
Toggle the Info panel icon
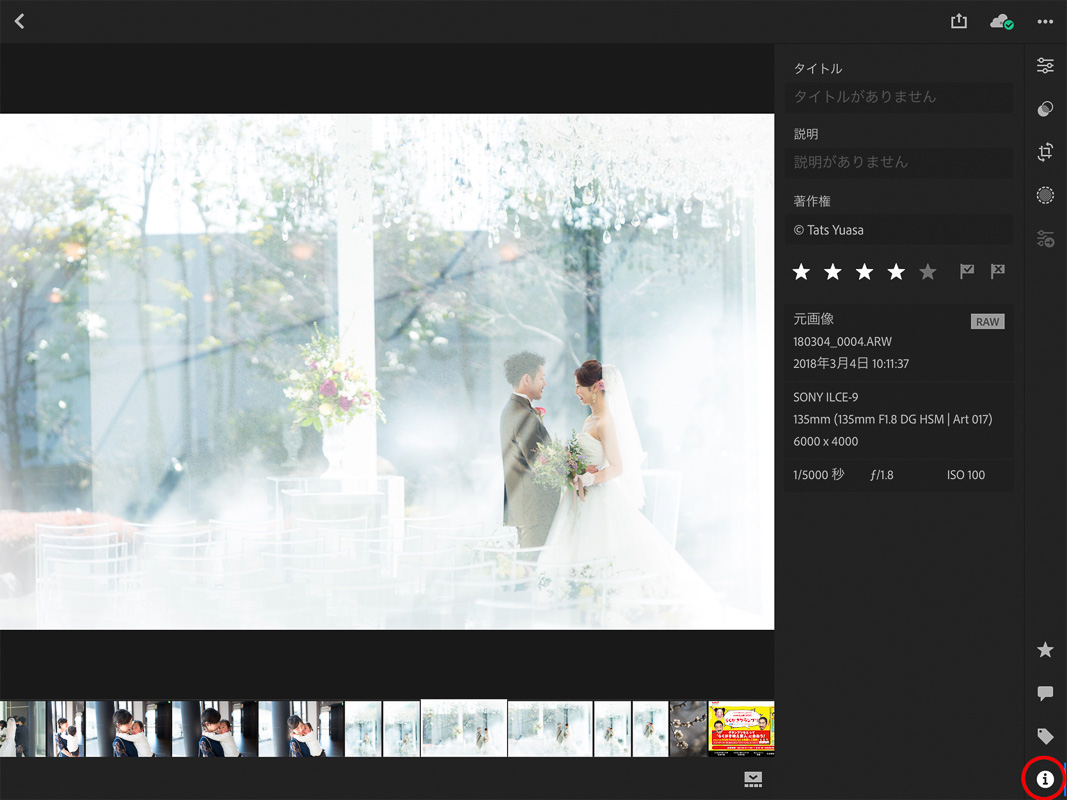pyautogui.click(x=1045, y=779)
